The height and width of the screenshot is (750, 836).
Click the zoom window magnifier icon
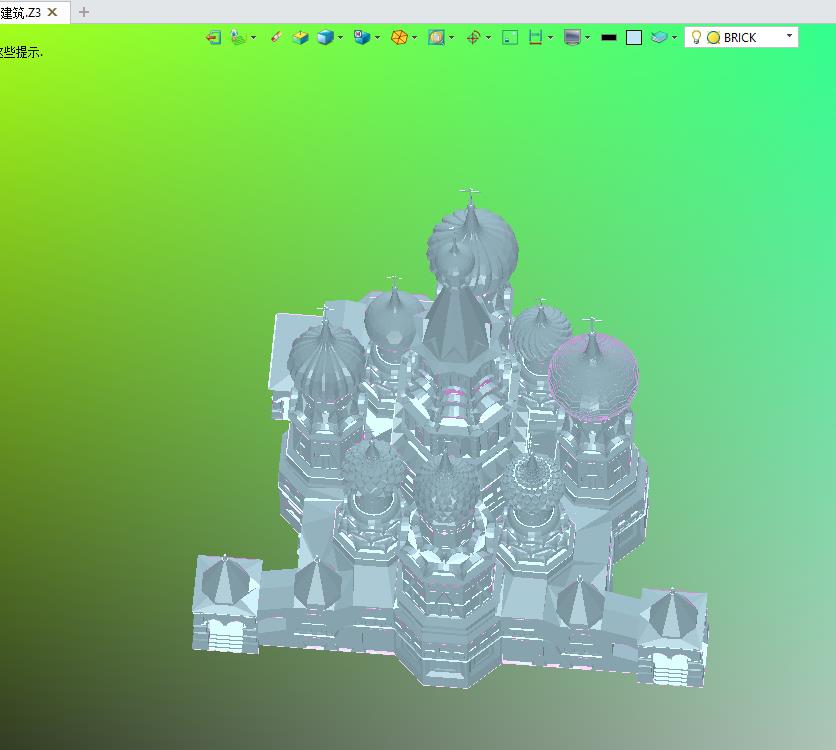[x=436, y=37]
